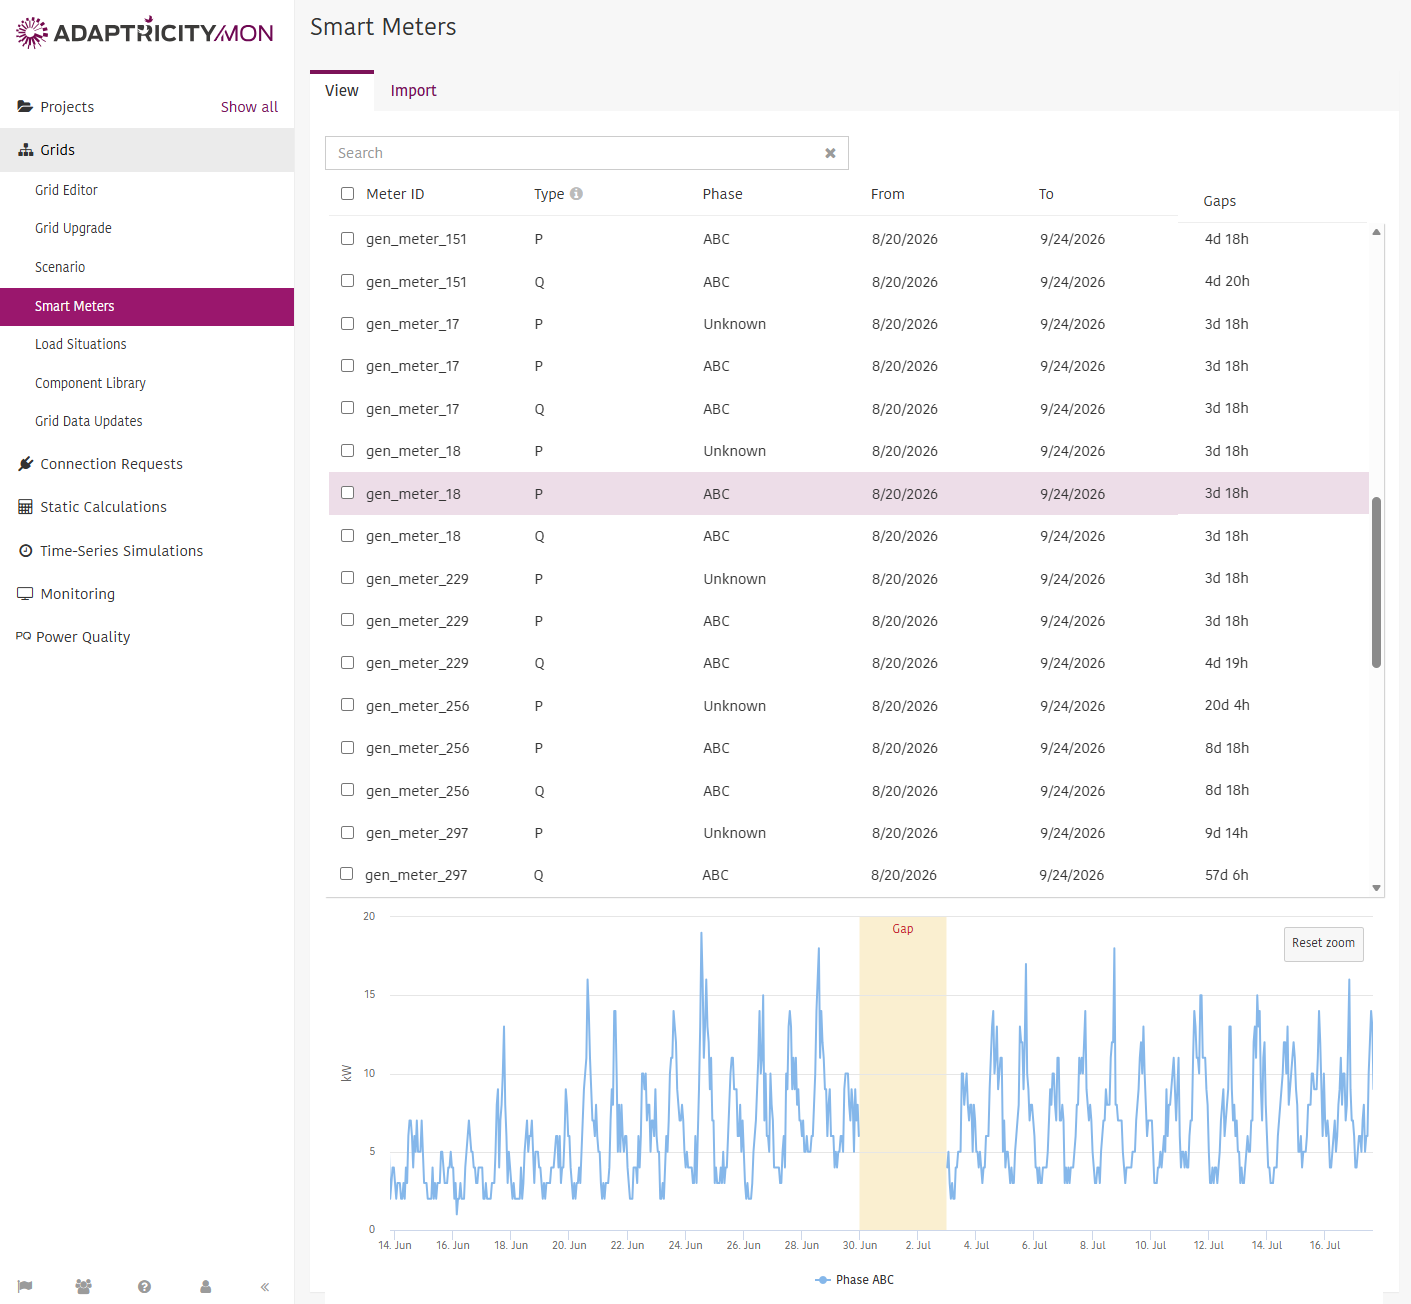Screen dimensions: 1411x1304
Task: Select checkbox for gen_meter_17 Q row
Action: [347, 408]
